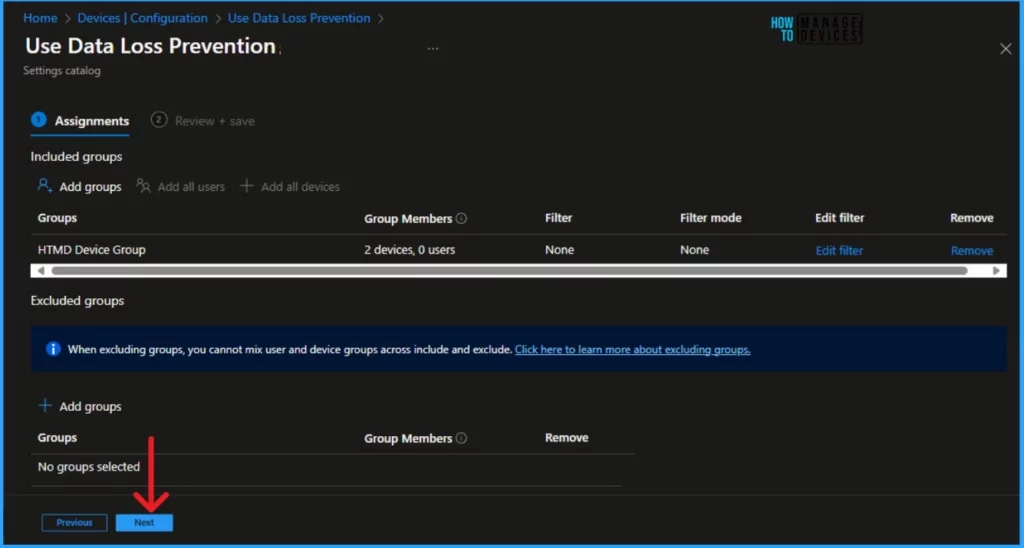1024x548 pixels.
Task: Click the Next button
Action: point(144,523)
